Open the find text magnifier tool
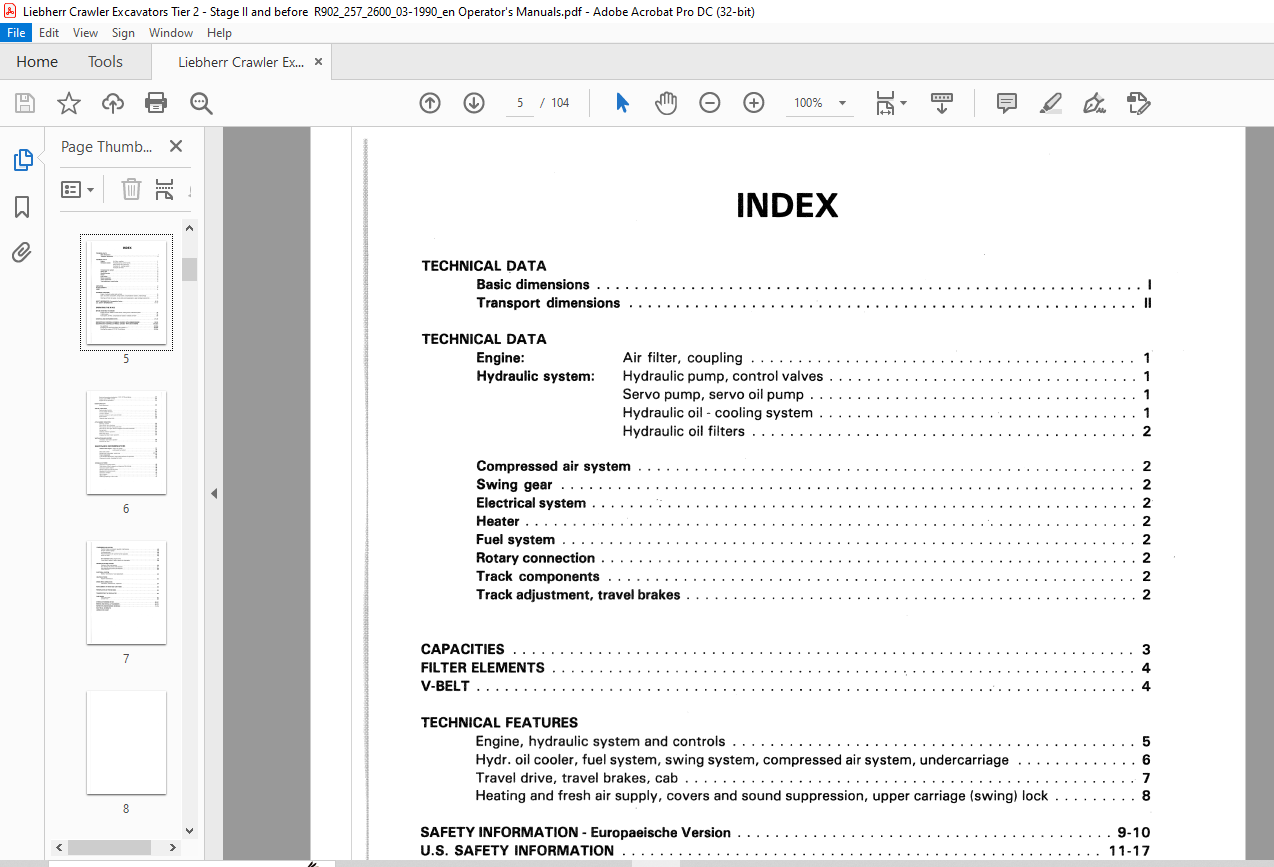Image resolution: width=1274 pixels, height=867 pixels. pyautogui.click(x=201, y=103)
